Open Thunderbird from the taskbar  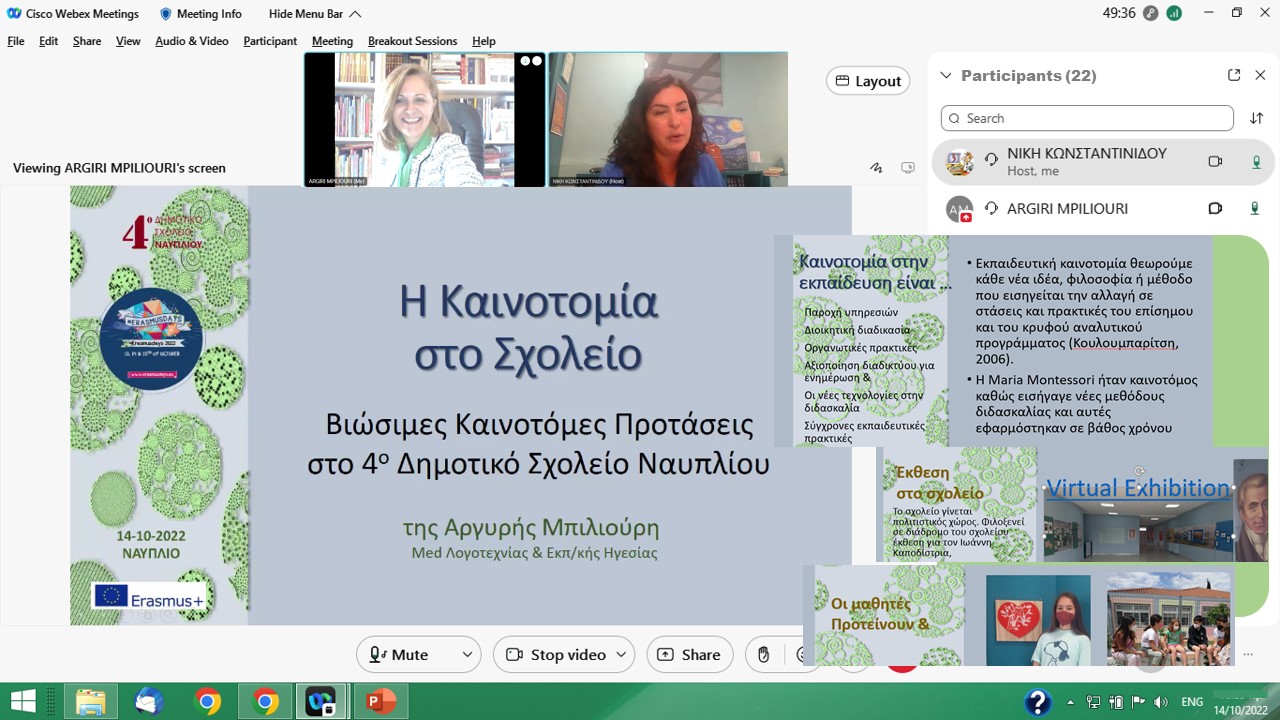click(x=149, y=701)
